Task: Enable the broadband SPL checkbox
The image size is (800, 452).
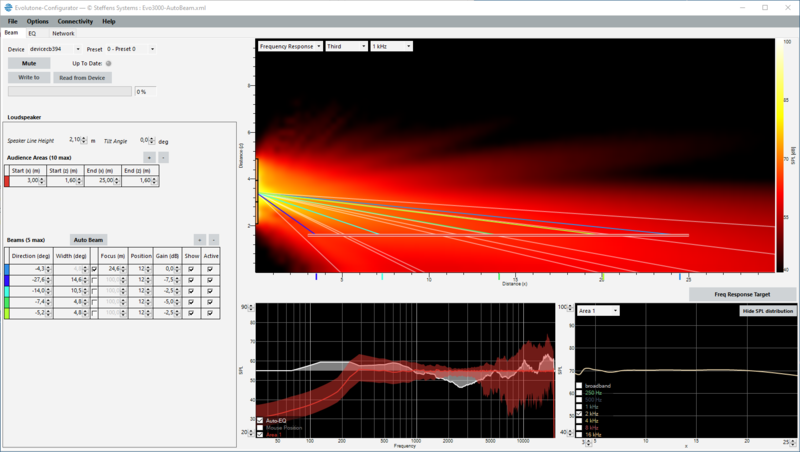Action: pyautogui.click(x=579, y=386)
